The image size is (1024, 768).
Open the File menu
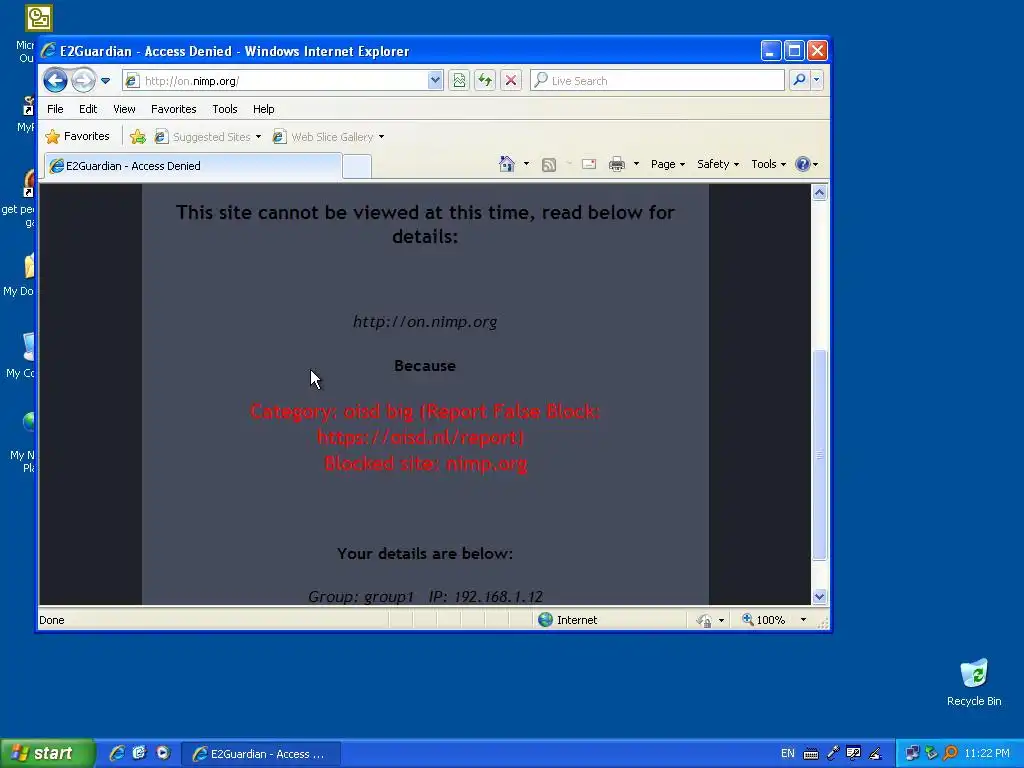click(x=56, y=109)
